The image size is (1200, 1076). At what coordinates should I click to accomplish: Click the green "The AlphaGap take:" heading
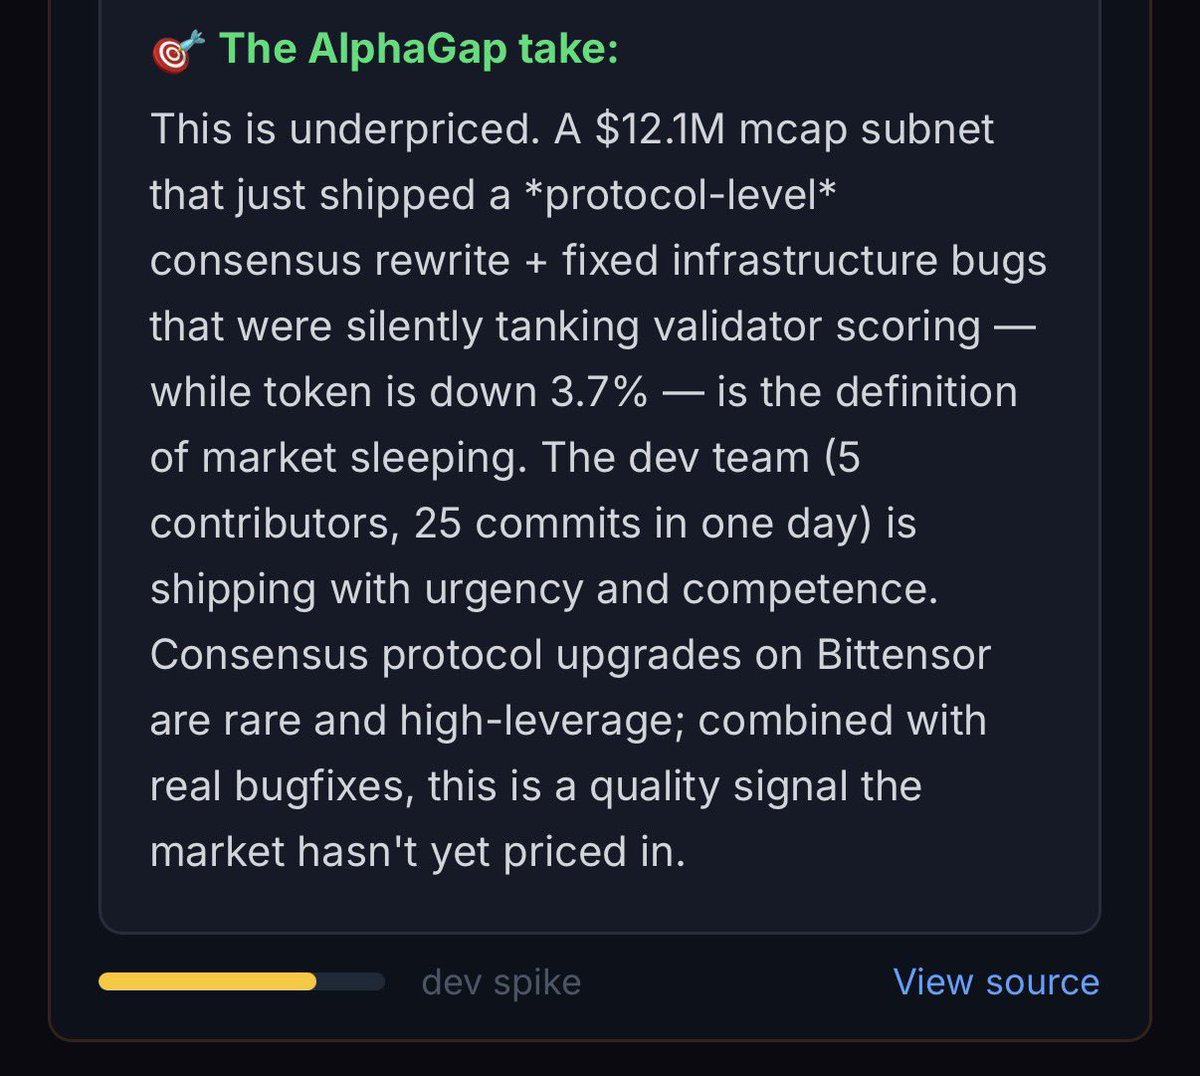click(x=418, y=48)
